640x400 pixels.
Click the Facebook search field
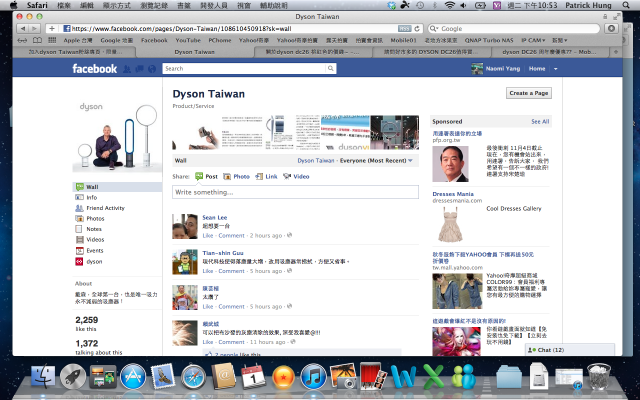(x=244, y=69)
